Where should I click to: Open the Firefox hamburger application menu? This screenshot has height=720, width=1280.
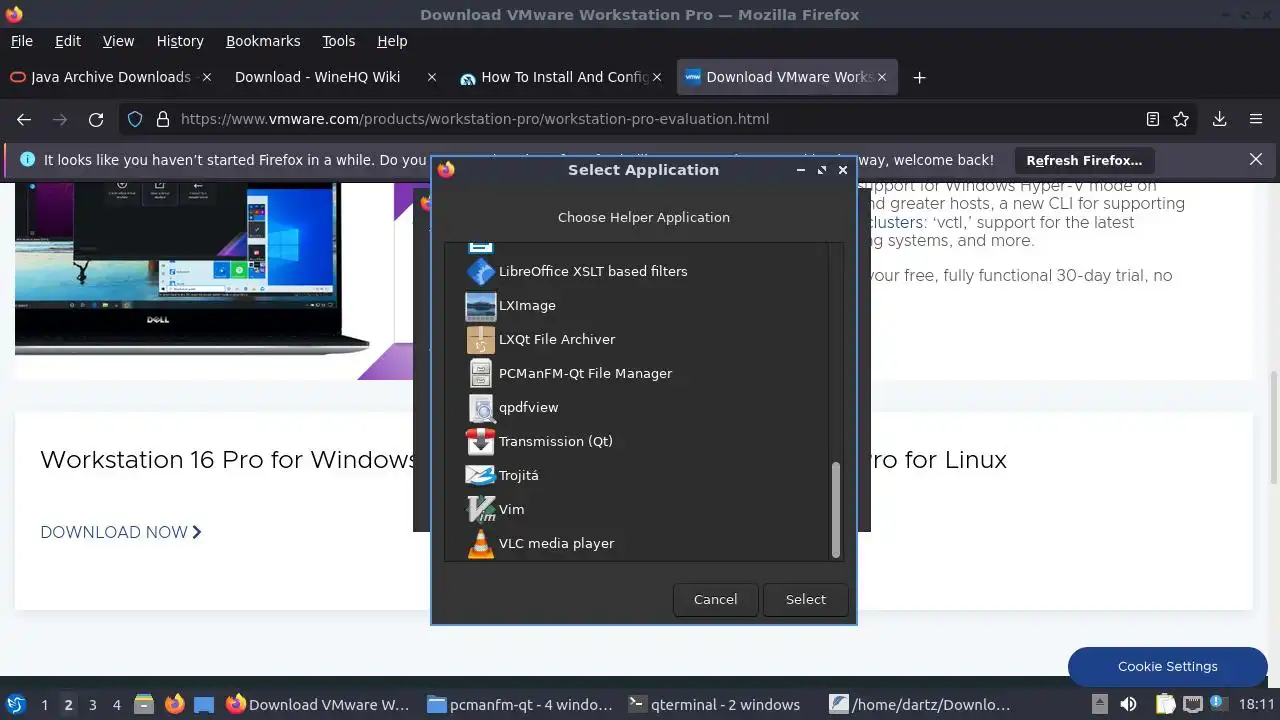[x=1256, y=119]
